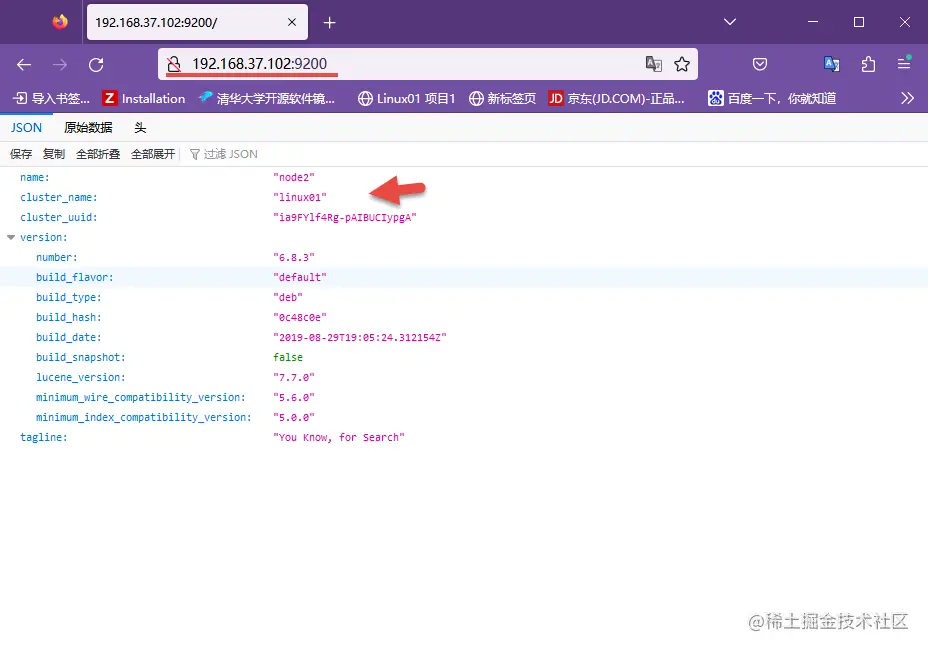This screenshot has width=928, height=651.
Task: Open the Firefox application menu
Action: coord(904,63)
